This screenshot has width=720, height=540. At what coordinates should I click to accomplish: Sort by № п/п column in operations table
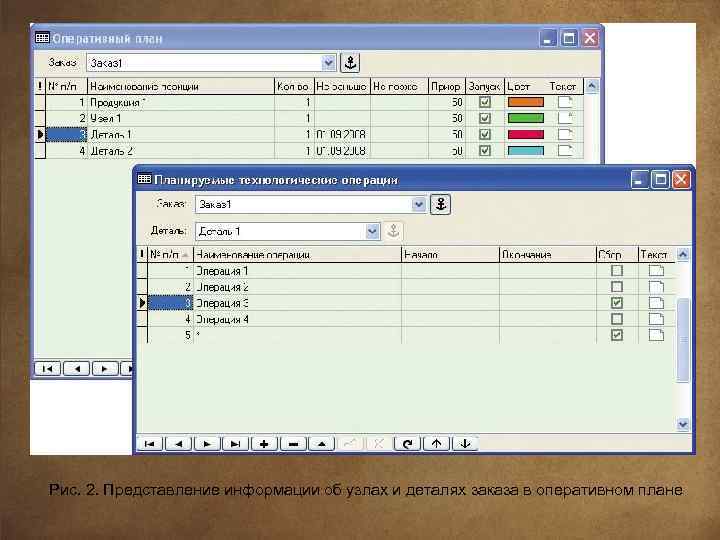pos(169,254)
